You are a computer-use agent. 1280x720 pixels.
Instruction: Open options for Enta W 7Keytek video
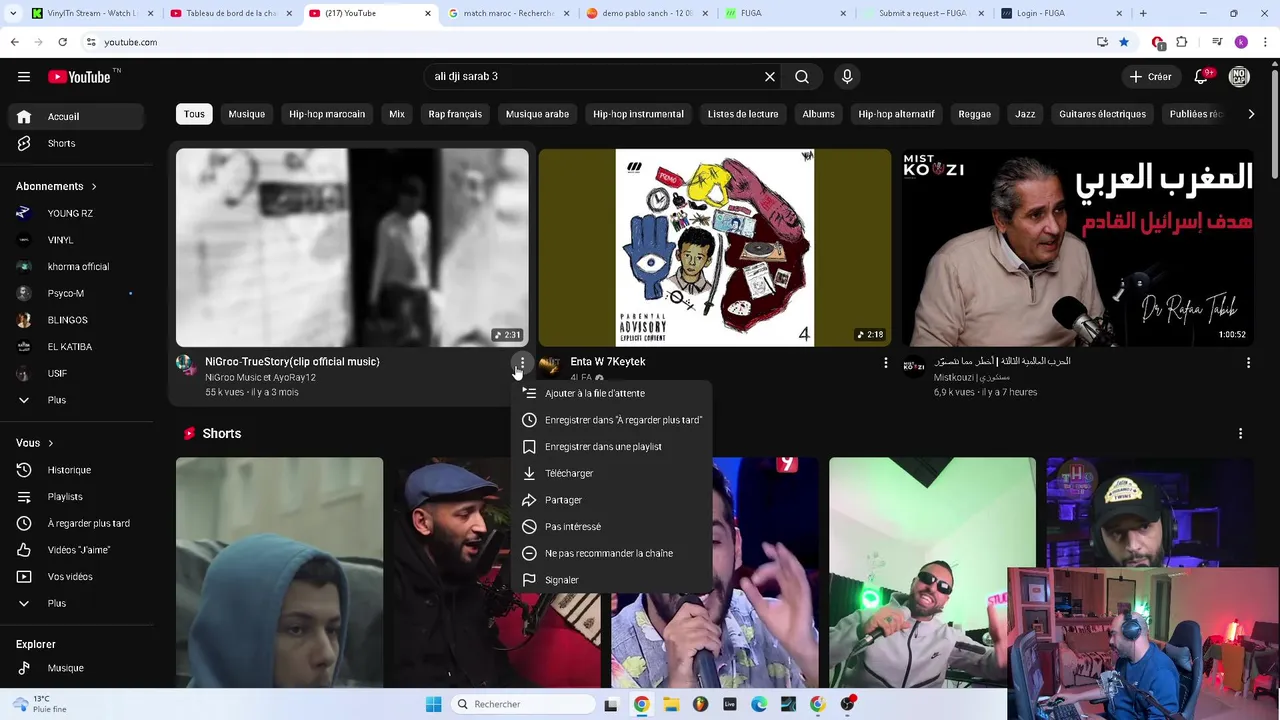point(885,363)
